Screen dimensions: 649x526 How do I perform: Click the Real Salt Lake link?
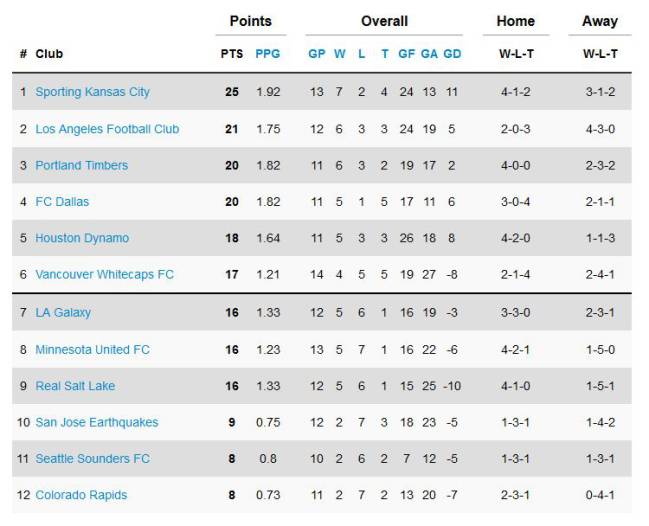click(x=75, y=386)
